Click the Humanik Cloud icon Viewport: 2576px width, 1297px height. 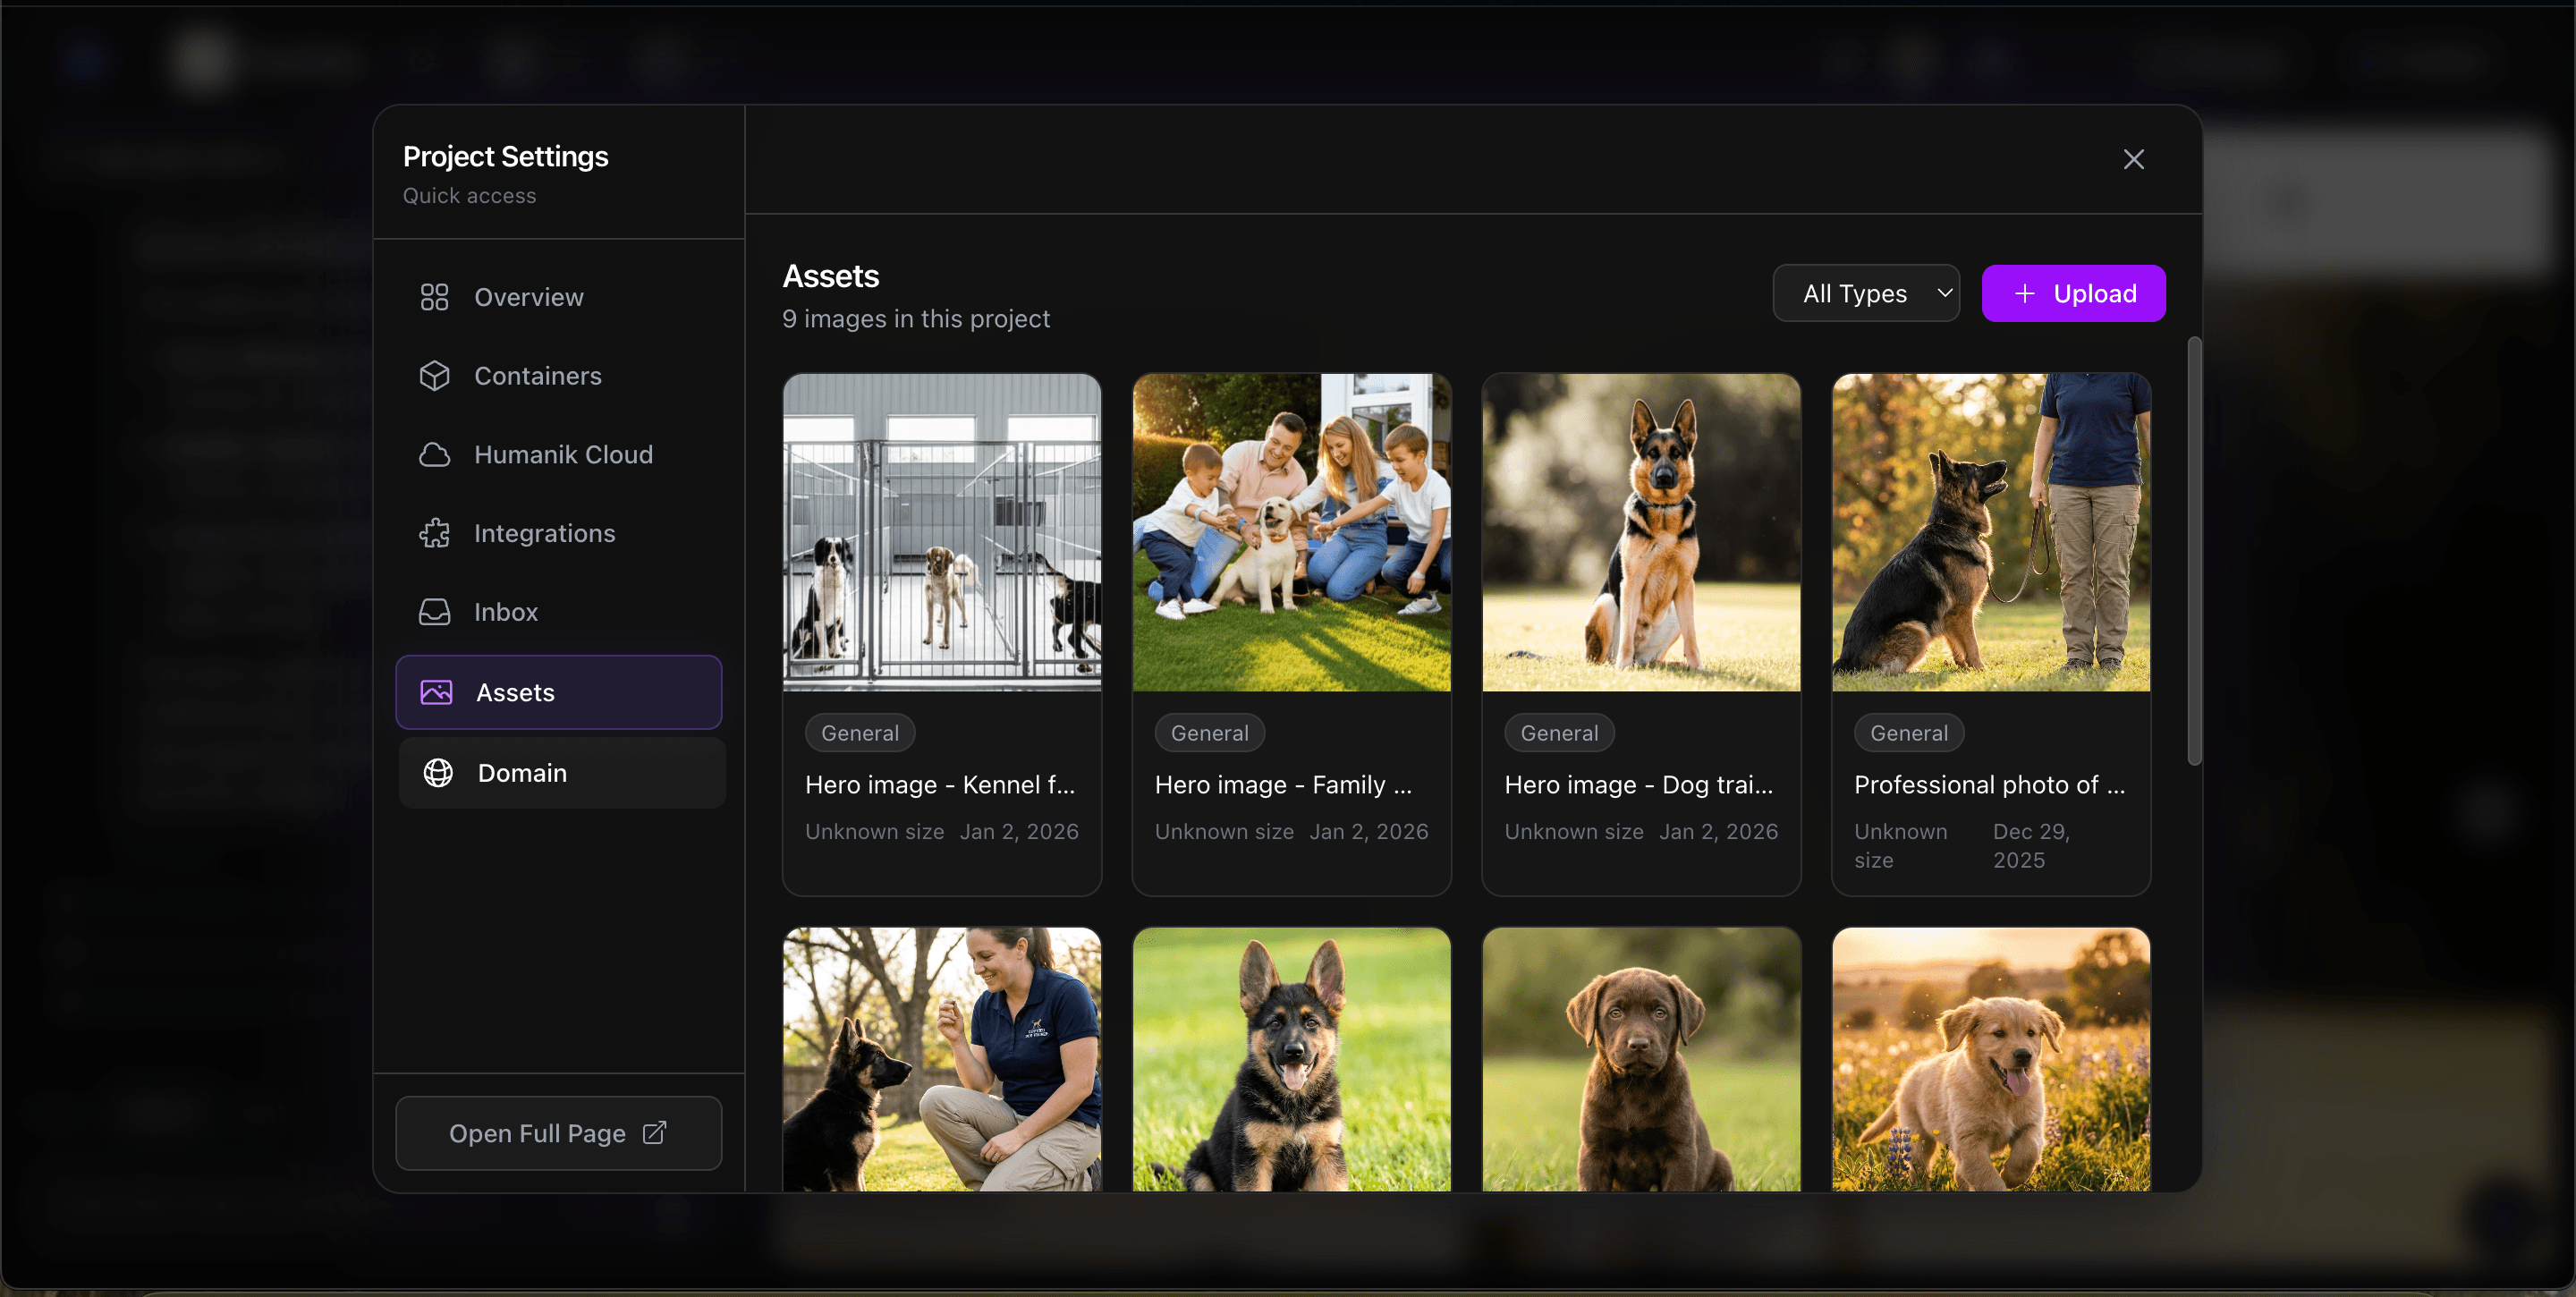point(435,454)
